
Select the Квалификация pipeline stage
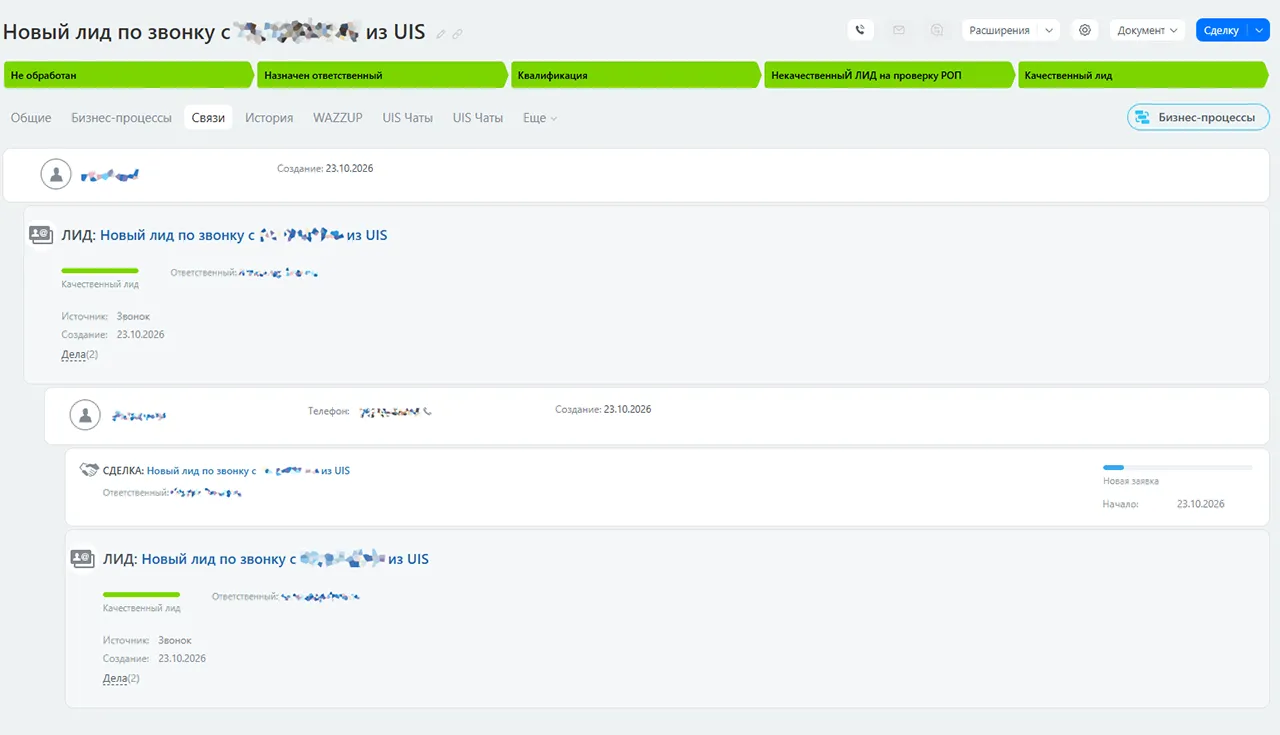(x=636, y=75)
